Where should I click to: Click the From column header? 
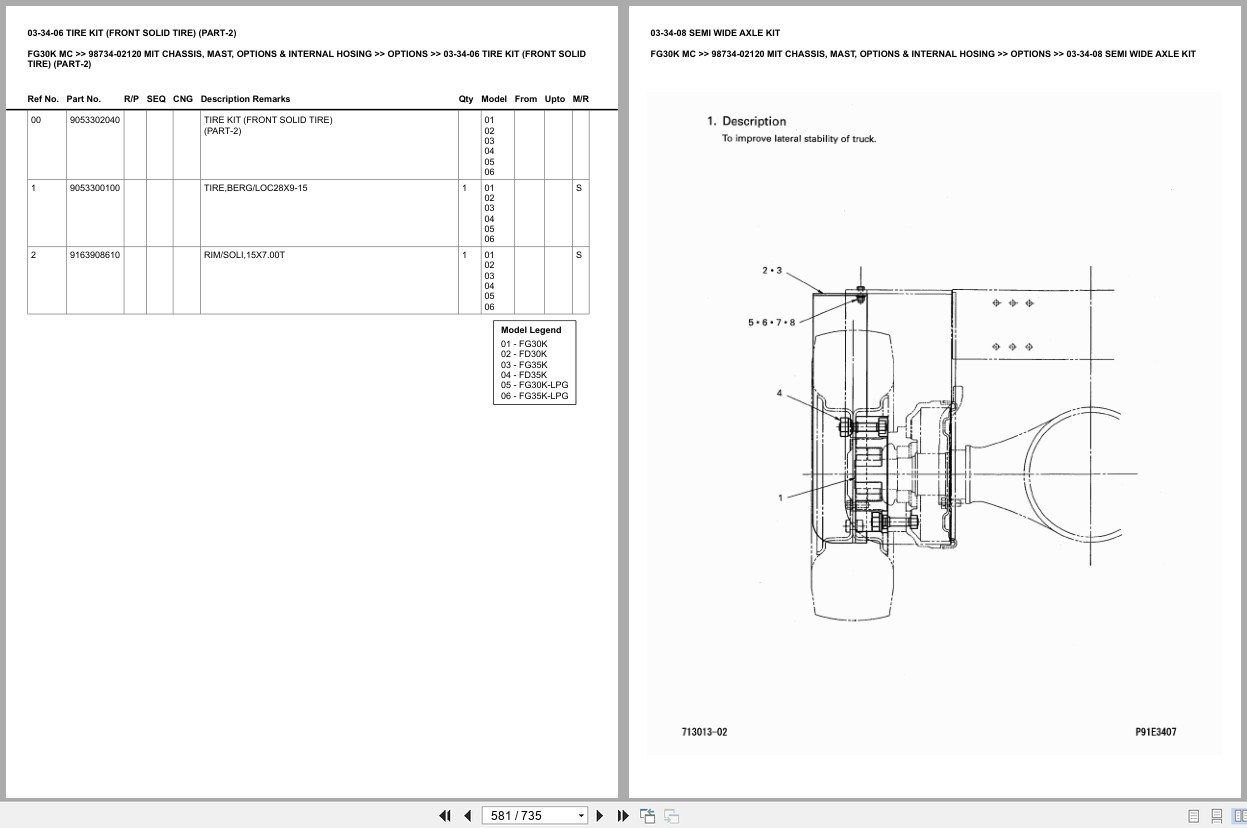pos(526,99)
